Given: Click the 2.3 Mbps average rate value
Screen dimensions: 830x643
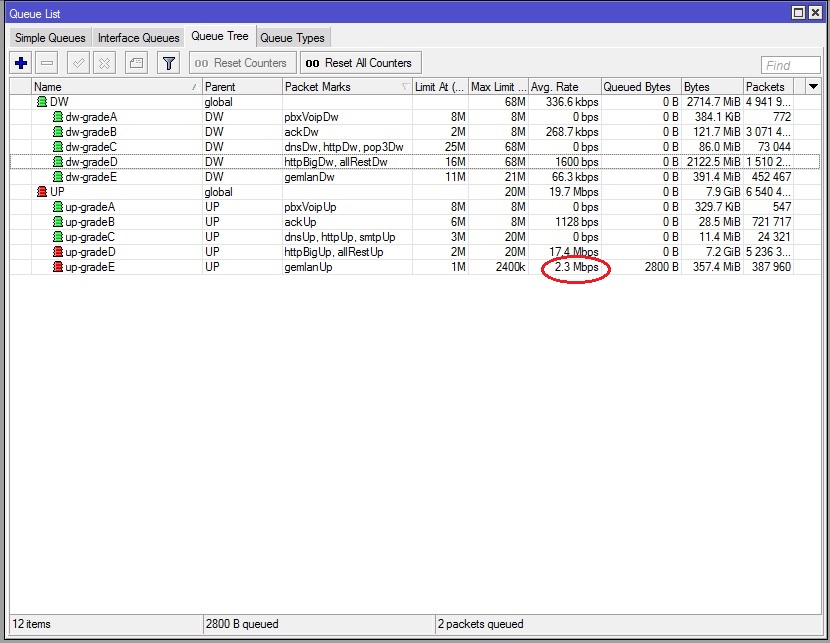Looking at the screenshot, I should point(576,267).
